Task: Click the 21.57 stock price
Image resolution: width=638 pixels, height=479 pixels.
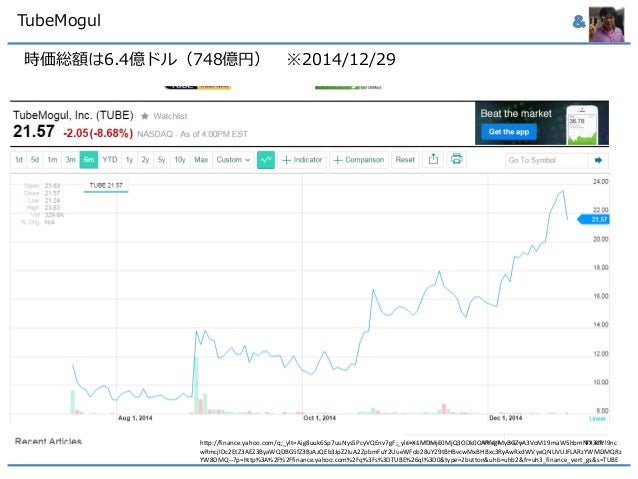Action: (x=34, y=131)
